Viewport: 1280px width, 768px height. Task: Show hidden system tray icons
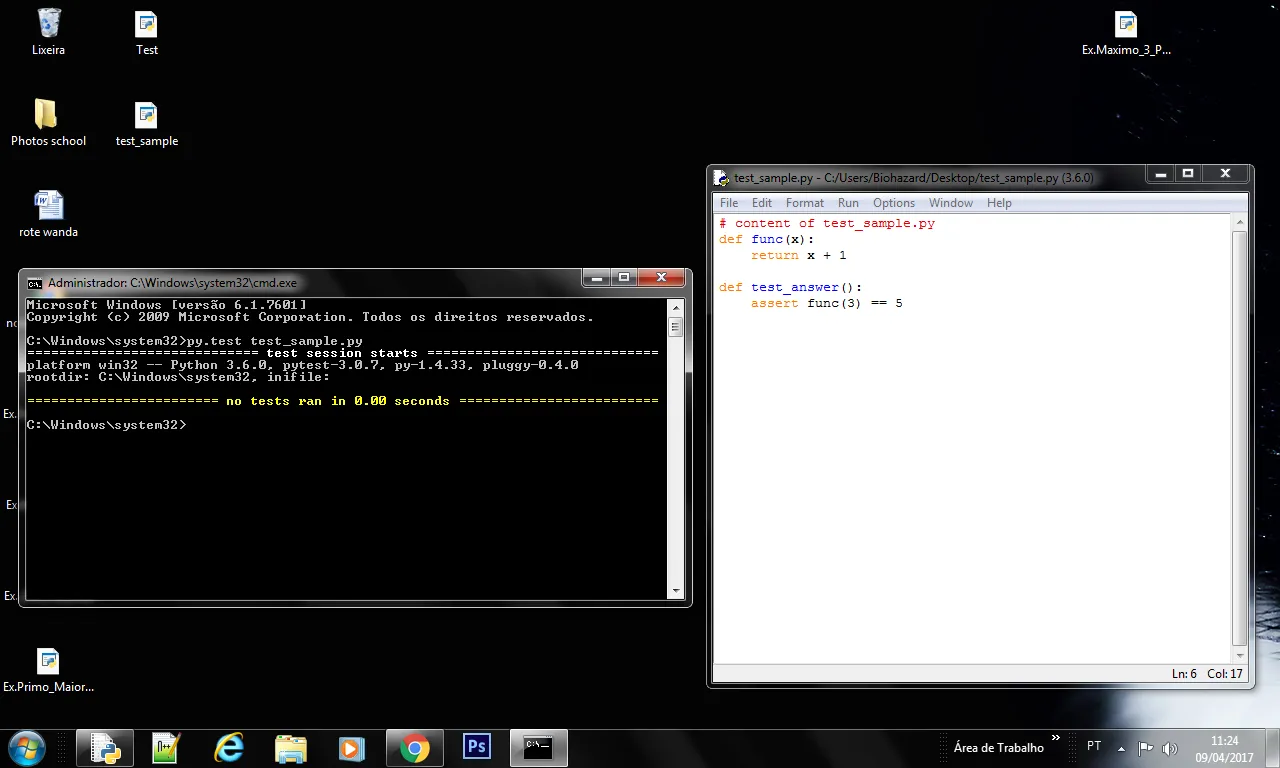pos(1121,748)
